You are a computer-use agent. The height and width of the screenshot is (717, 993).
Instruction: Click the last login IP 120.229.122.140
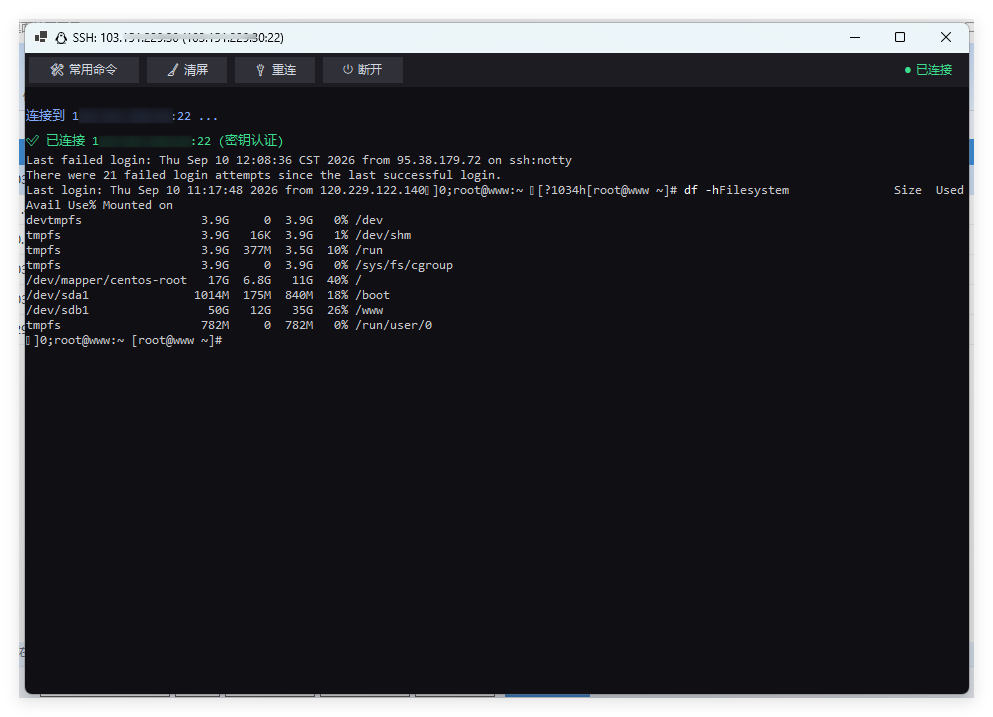(372, 190)
